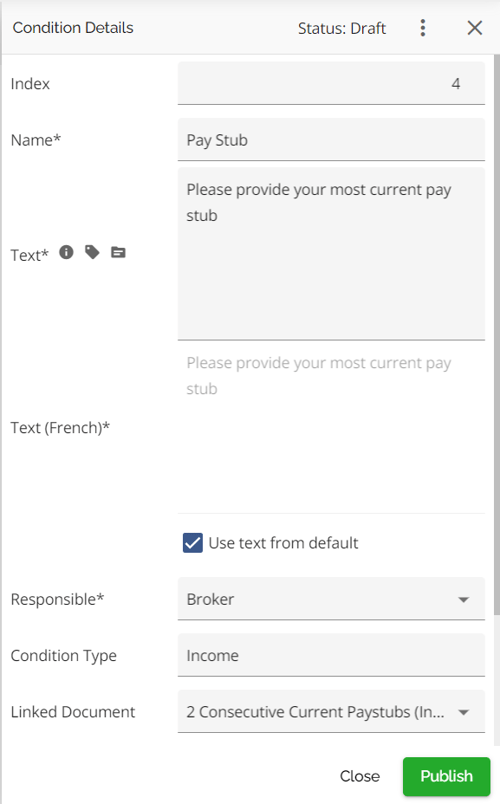Viewport: 500px width, 804px height.
Task: Focus the Name field containing Pay Stub
Action: [x=331, y=139]
